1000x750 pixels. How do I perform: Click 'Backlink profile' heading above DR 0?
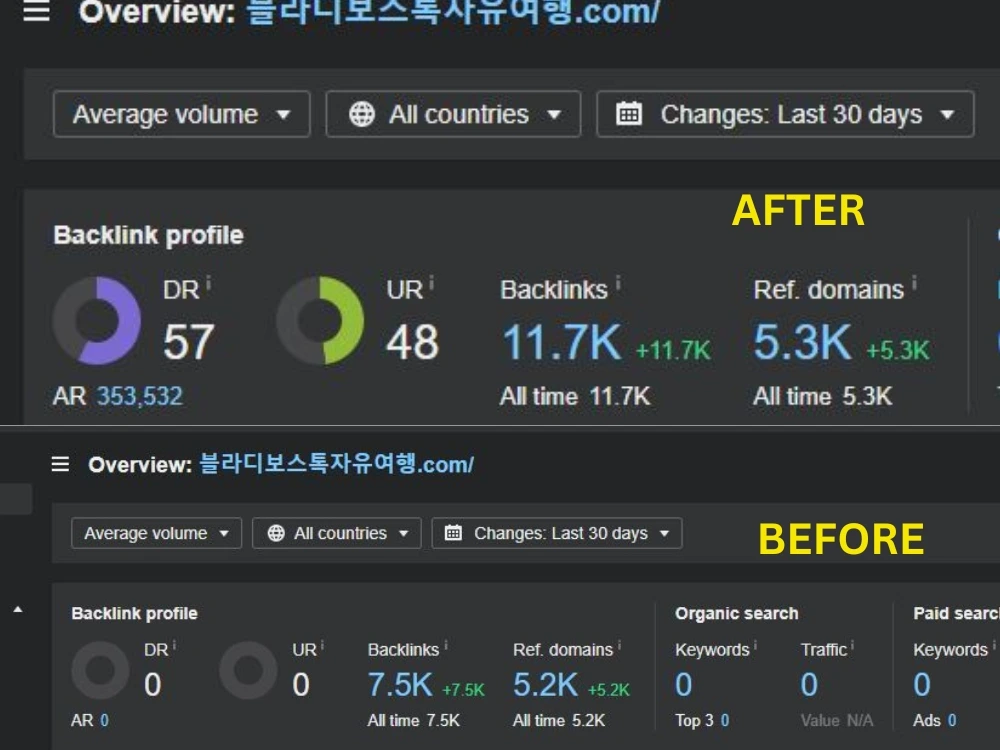click(x=135, y=614)
